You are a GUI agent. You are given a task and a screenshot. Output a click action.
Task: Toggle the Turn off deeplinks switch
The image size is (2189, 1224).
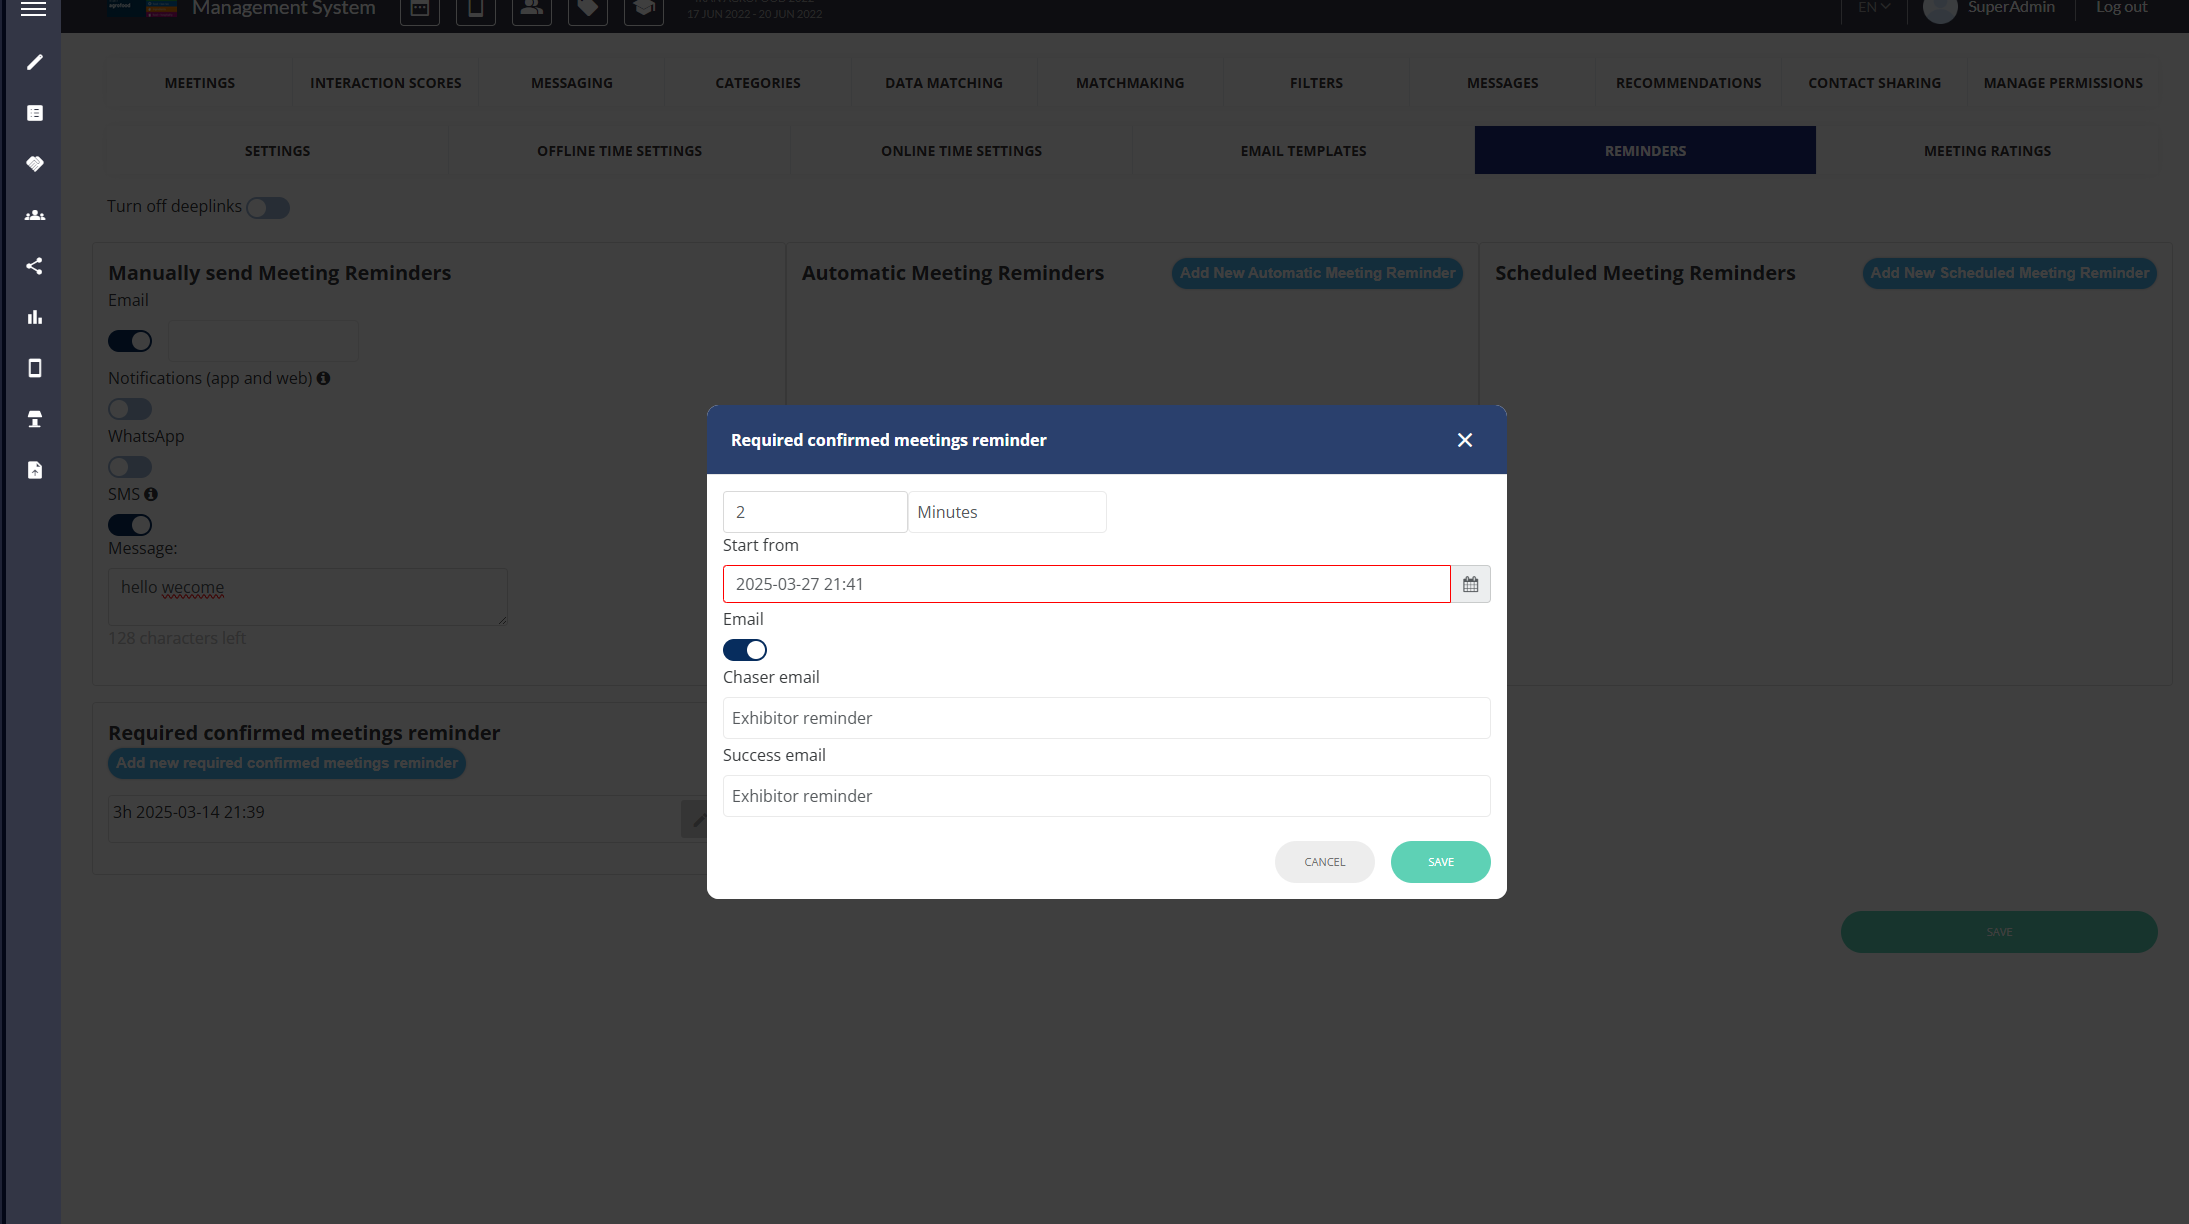click(x=268, y=208)
